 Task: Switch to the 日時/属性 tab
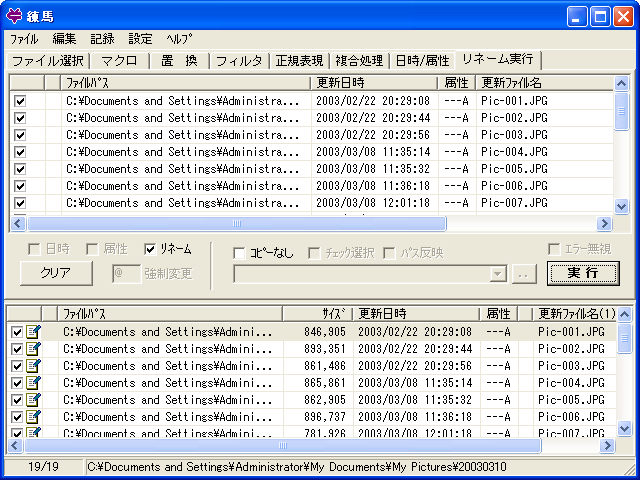(422, 61)
